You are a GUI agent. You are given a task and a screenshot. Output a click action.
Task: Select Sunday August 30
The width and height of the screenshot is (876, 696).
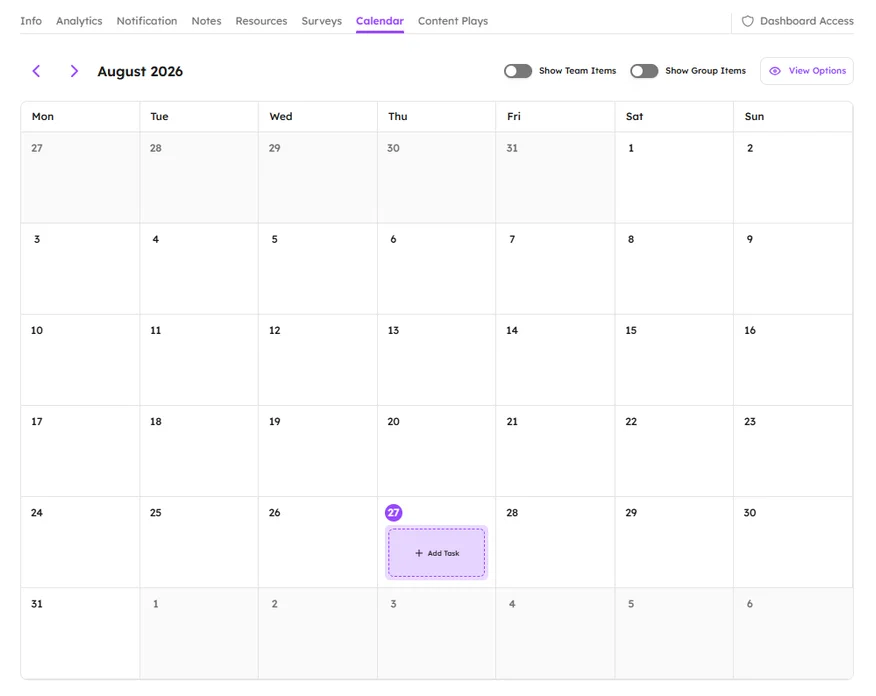pyautogui.click(x=793, y=542)
